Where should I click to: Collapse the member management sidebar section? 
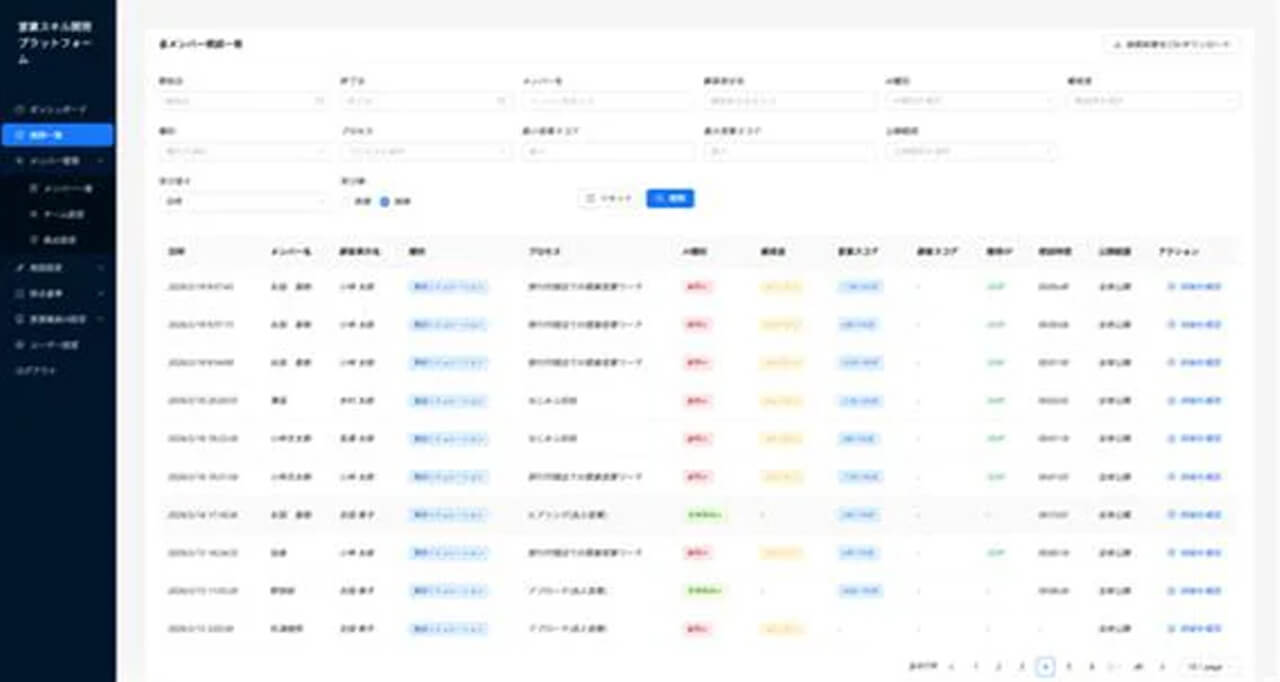click(101, 160)
